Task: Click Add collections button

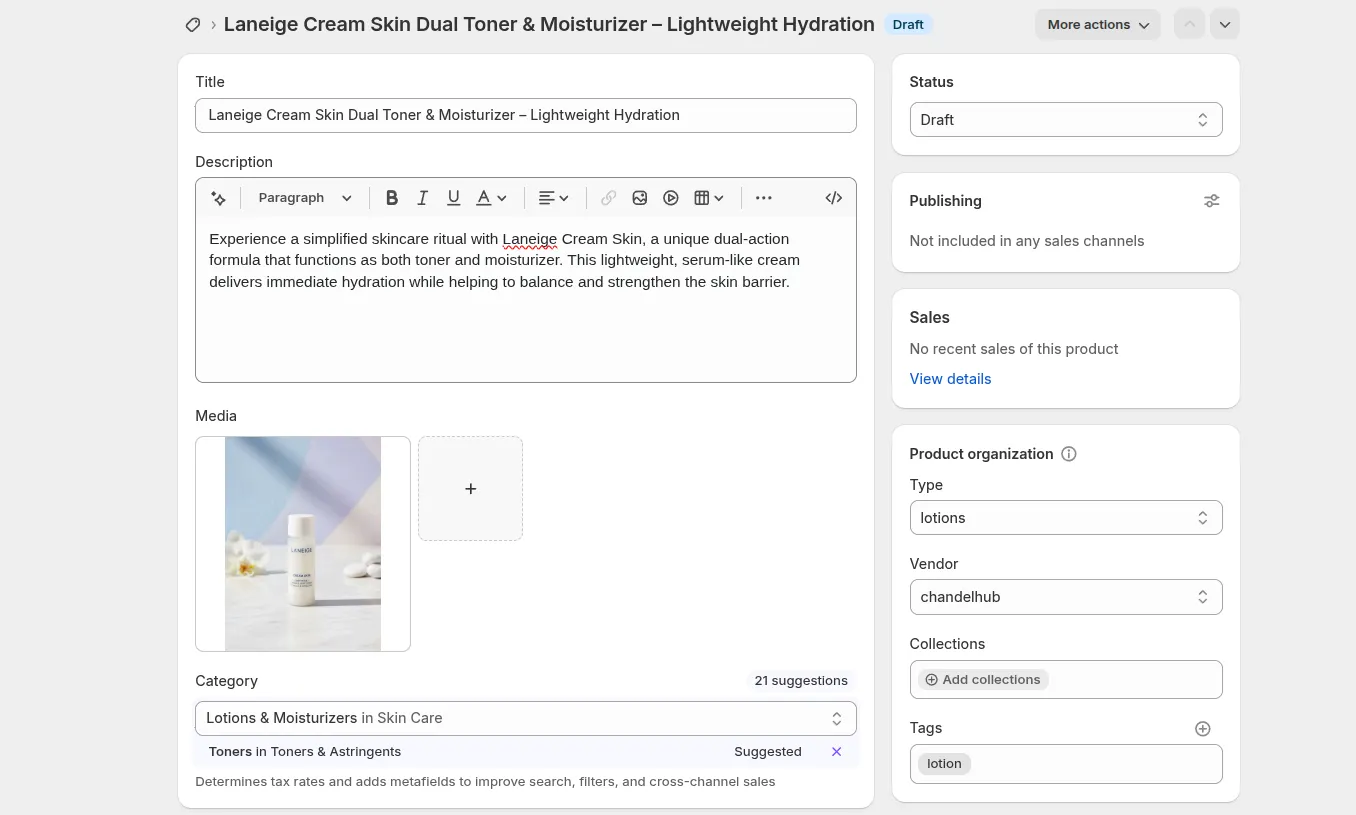Action: [983, 680]
